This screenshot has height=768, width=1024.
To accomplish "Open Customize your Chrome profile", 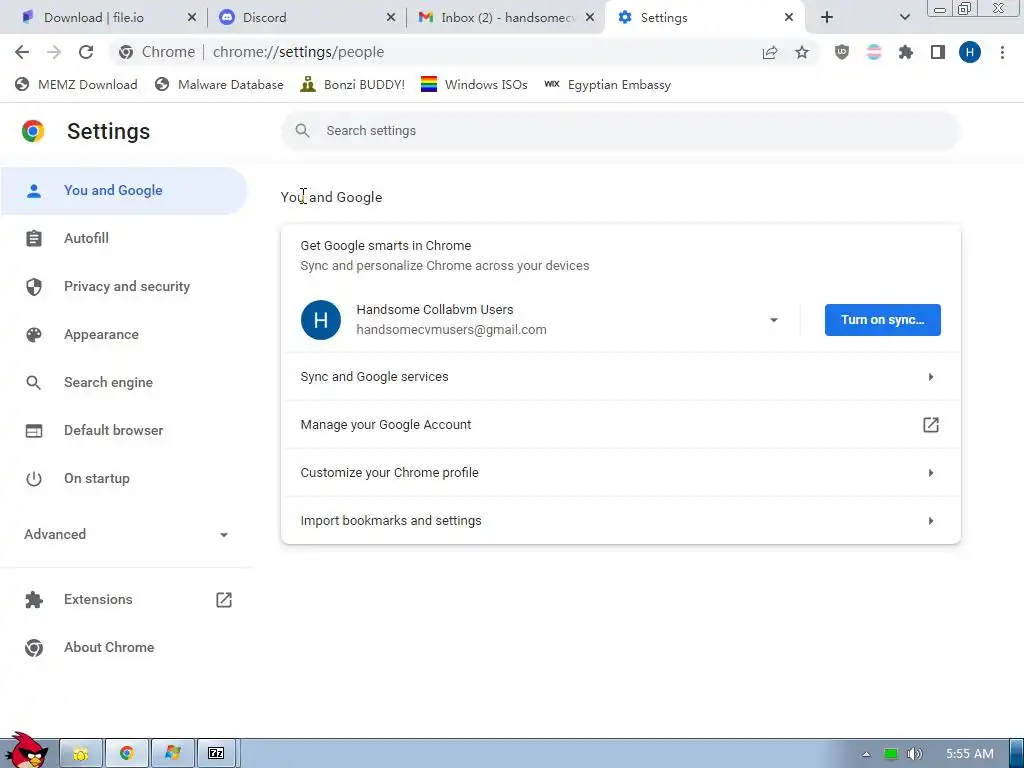I will (620, 473).
